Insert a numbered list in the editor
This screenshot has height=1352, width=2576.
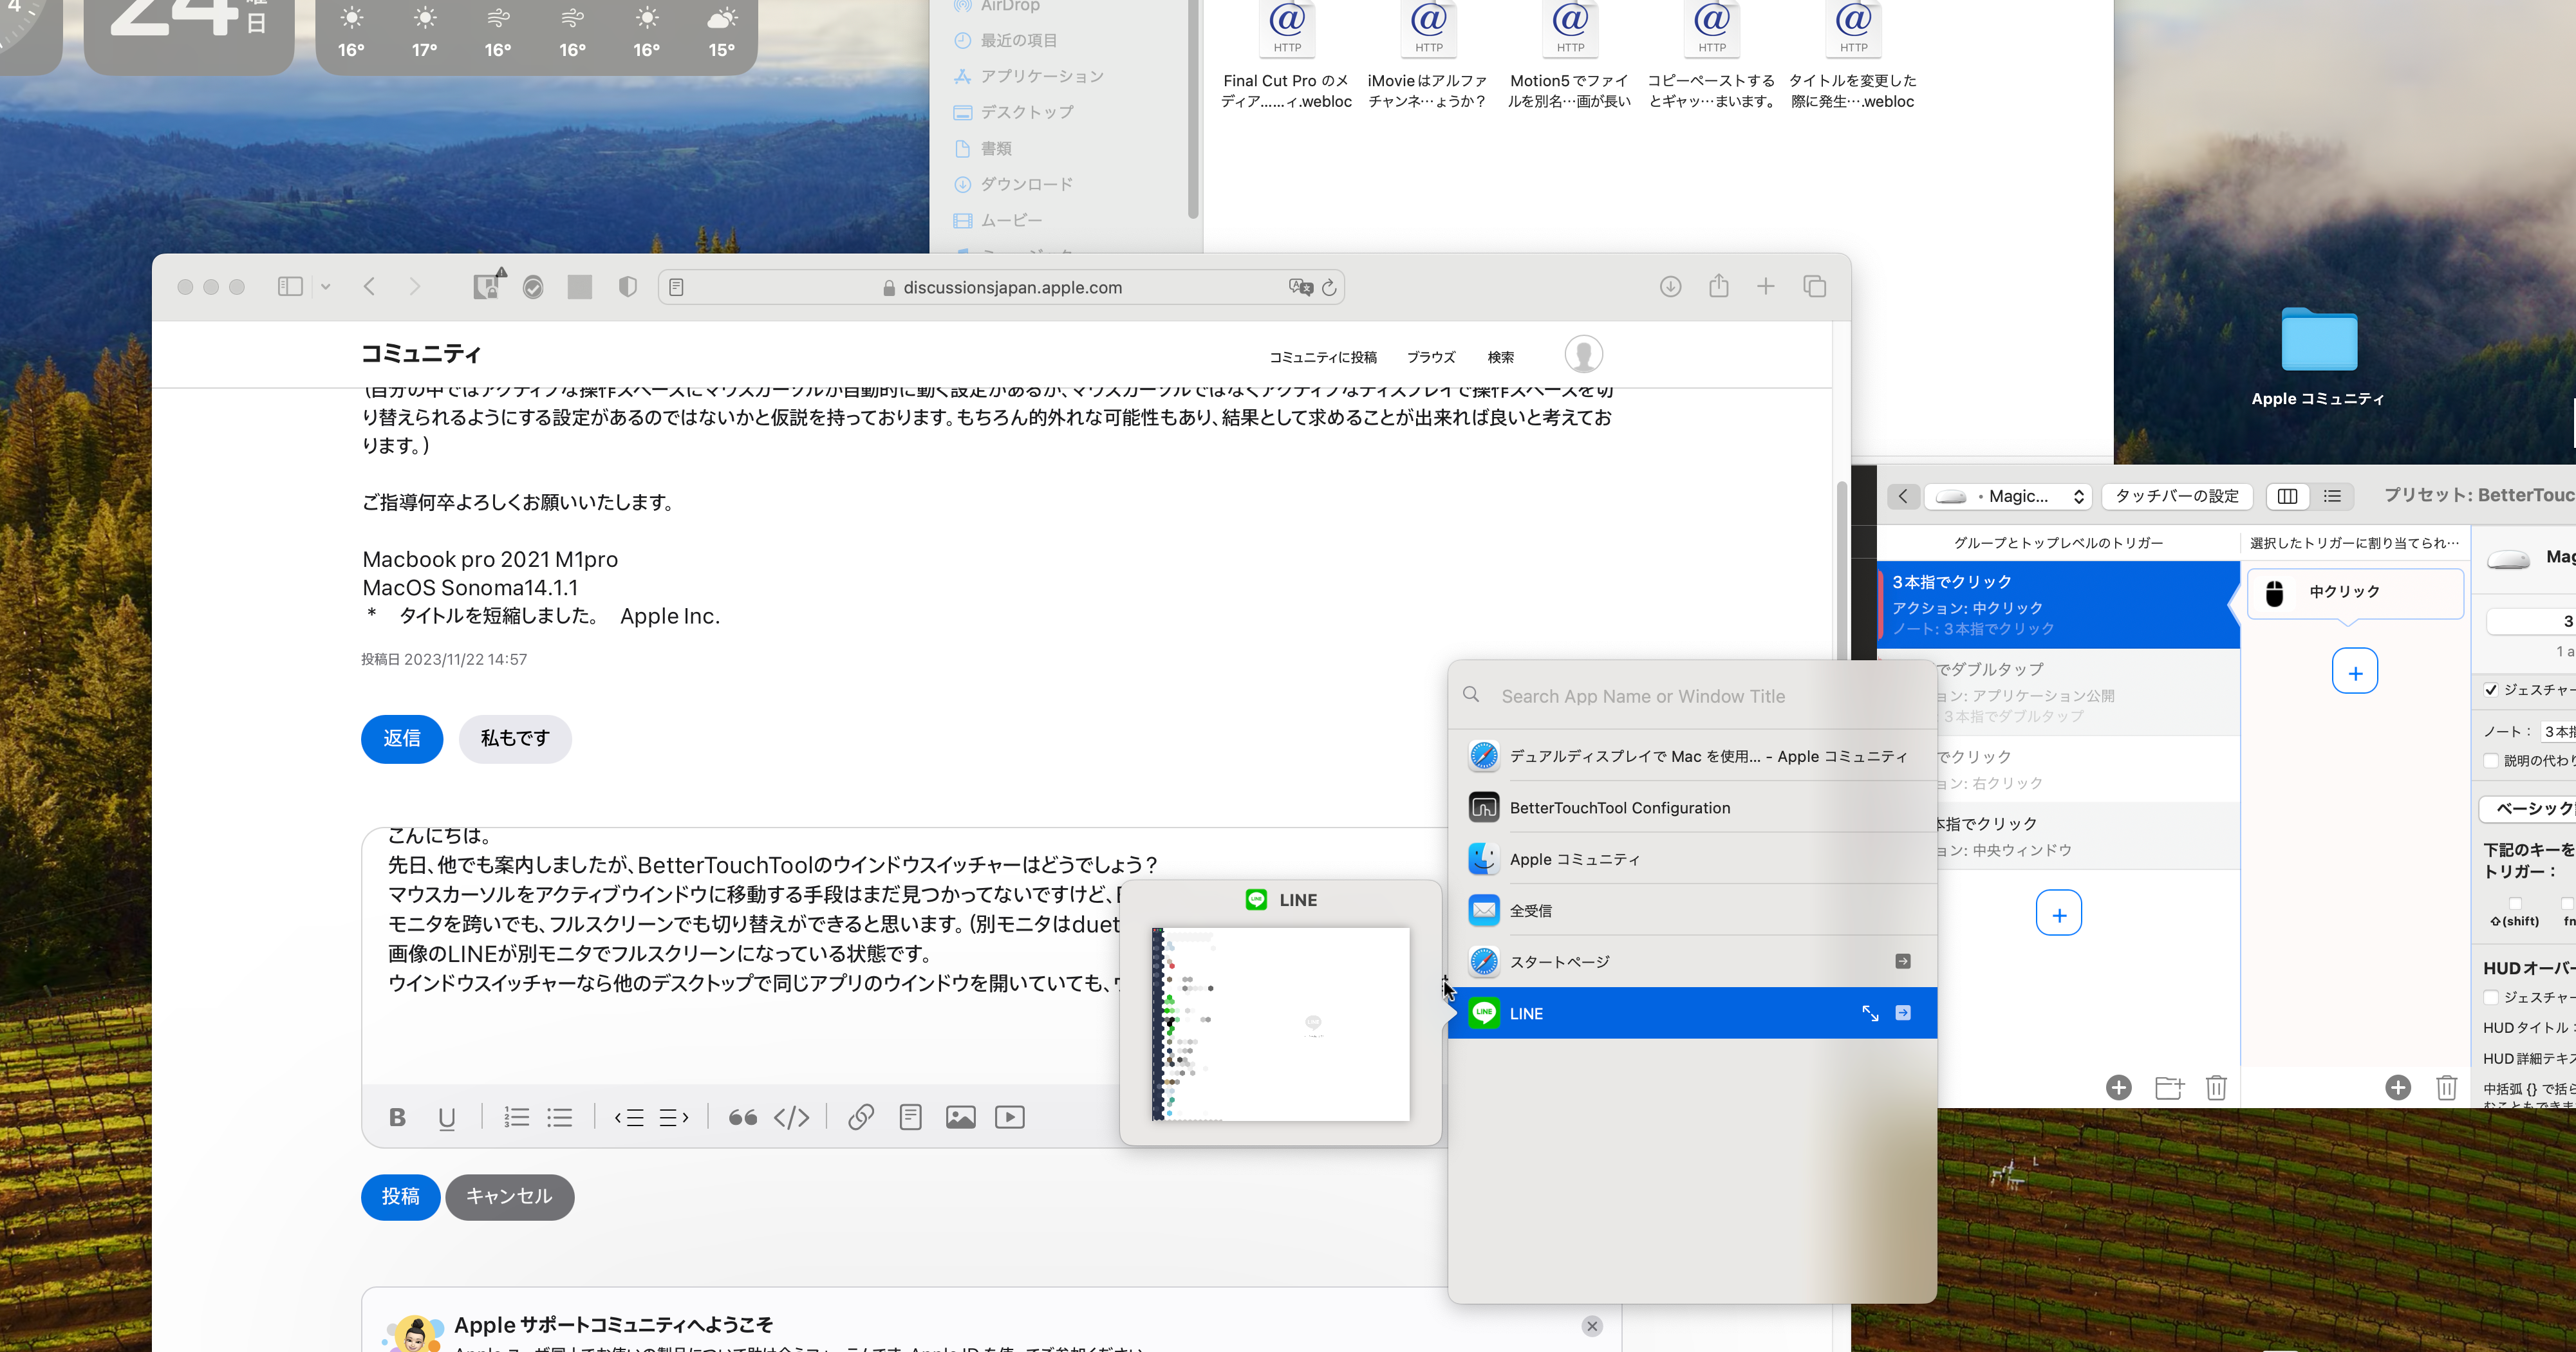[x=516, y=1117]
